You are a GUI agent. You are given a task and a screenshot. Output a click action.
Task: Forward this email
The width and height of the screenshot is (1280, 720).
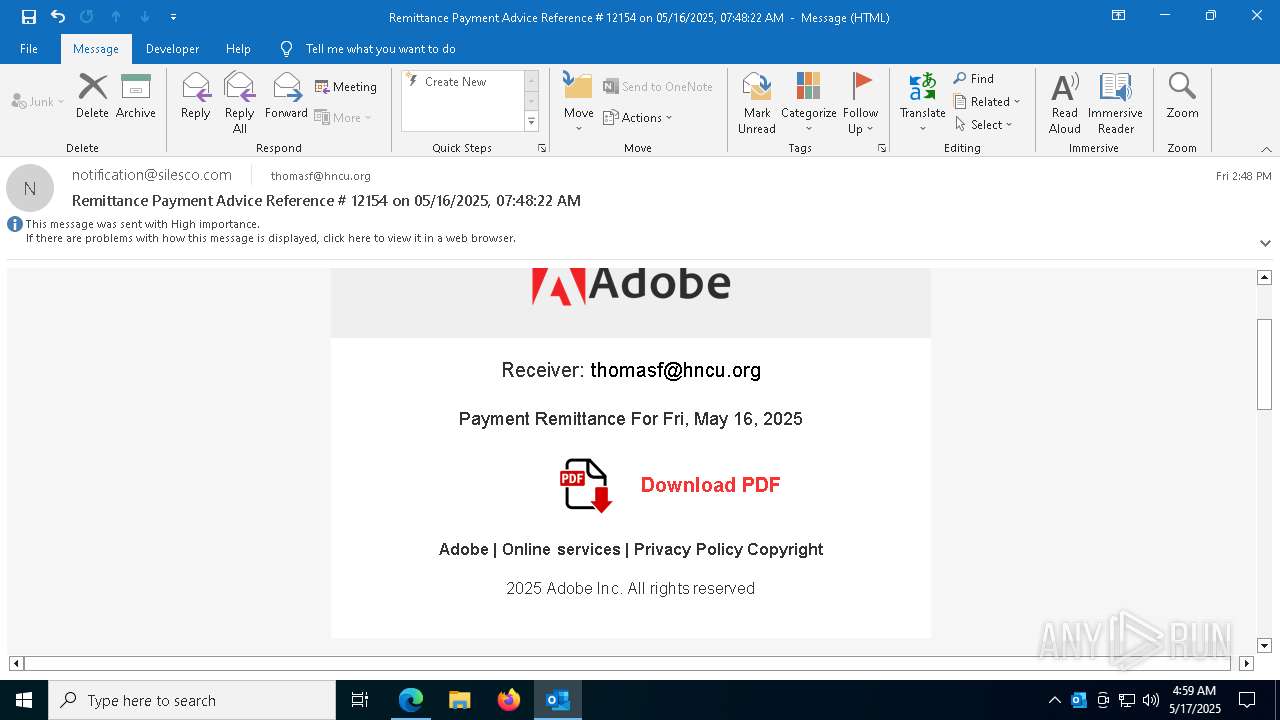pos(286,96)
